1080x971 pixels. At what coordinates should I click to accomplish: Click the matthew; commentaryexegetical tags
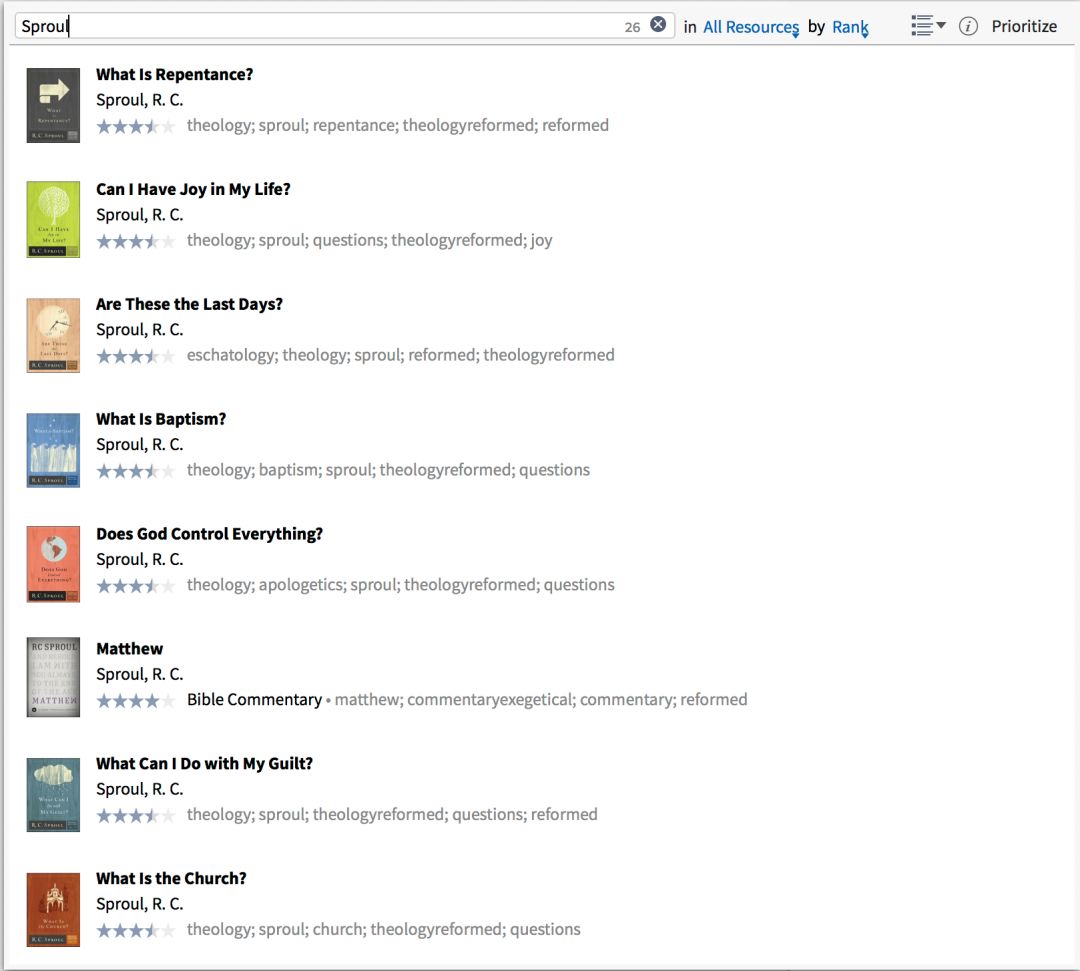[x=541, y=700]
